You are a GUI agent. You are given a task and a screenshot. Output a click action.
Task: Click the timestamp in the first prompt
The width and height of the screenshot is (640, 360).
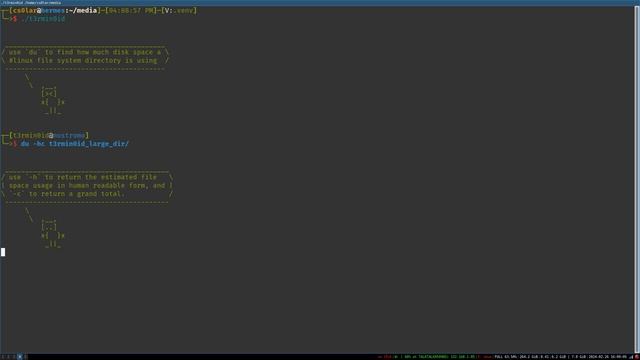coord(131,10)
